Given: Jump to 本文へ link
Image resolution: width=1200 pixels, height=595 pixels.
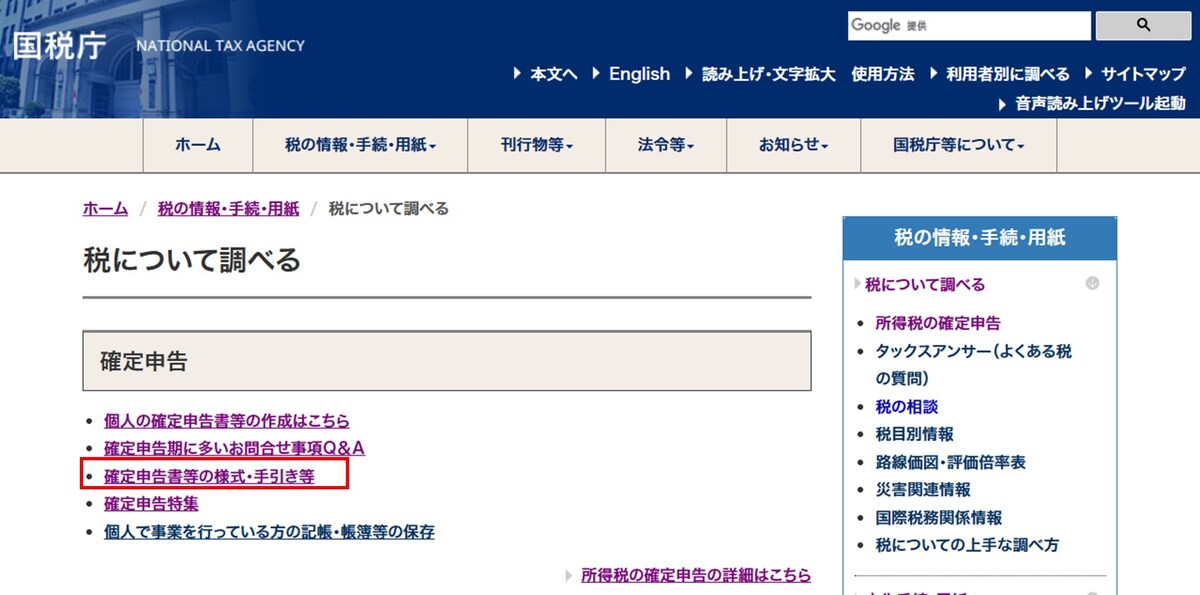Looking at the screenshot, I should coord(553,74).
